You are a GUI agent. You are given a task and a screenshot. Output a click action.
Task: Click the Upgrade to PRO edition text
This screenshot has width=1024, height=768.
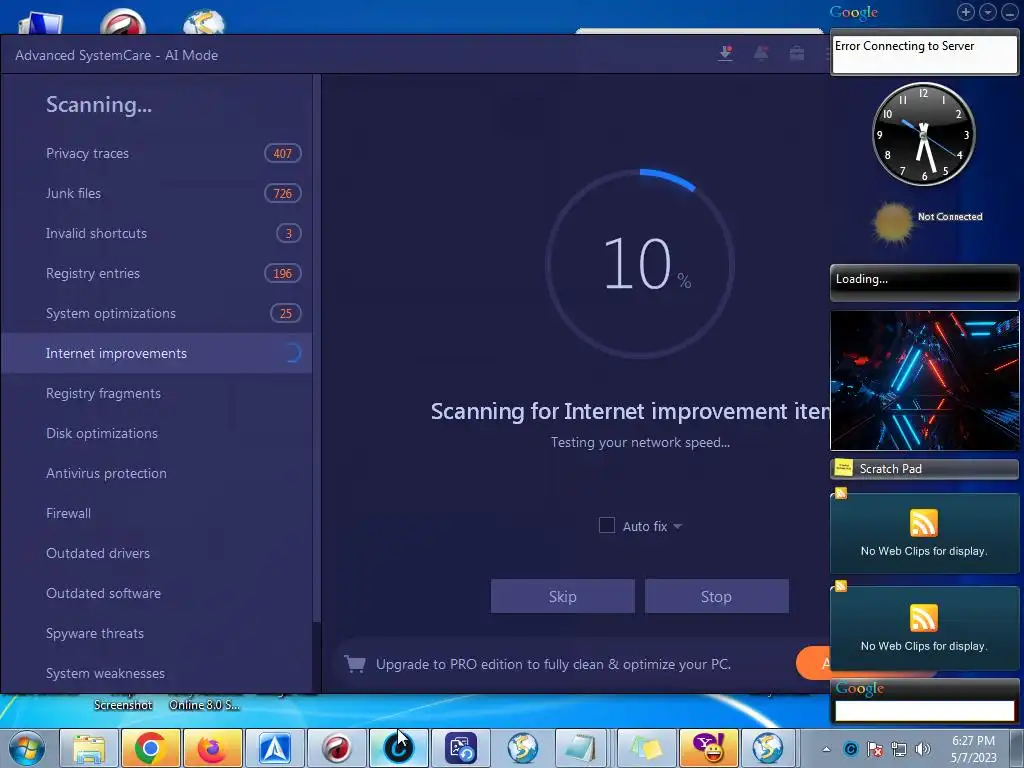point(553,664)
